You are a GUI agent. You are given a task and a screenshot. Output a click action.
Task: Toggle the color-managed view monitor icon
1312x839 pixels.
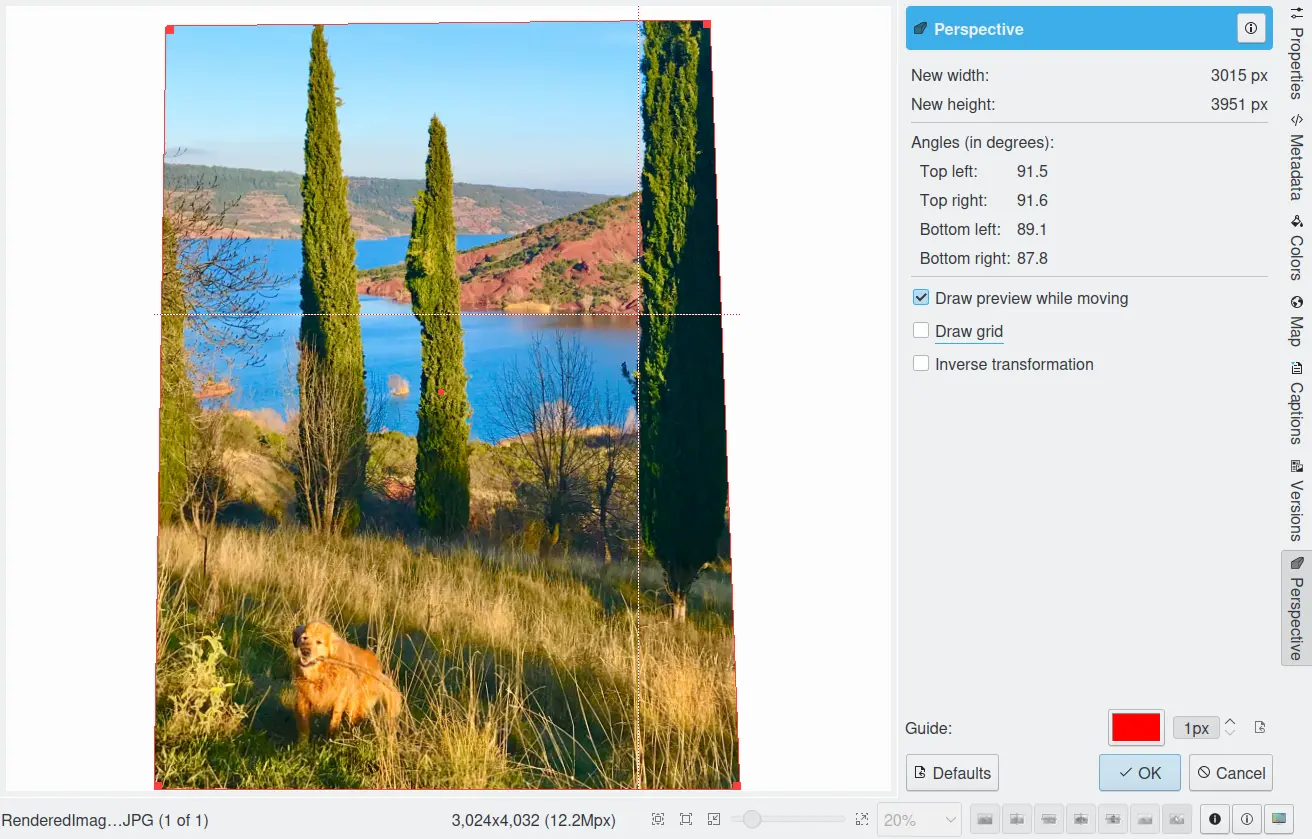(1278, 820)
